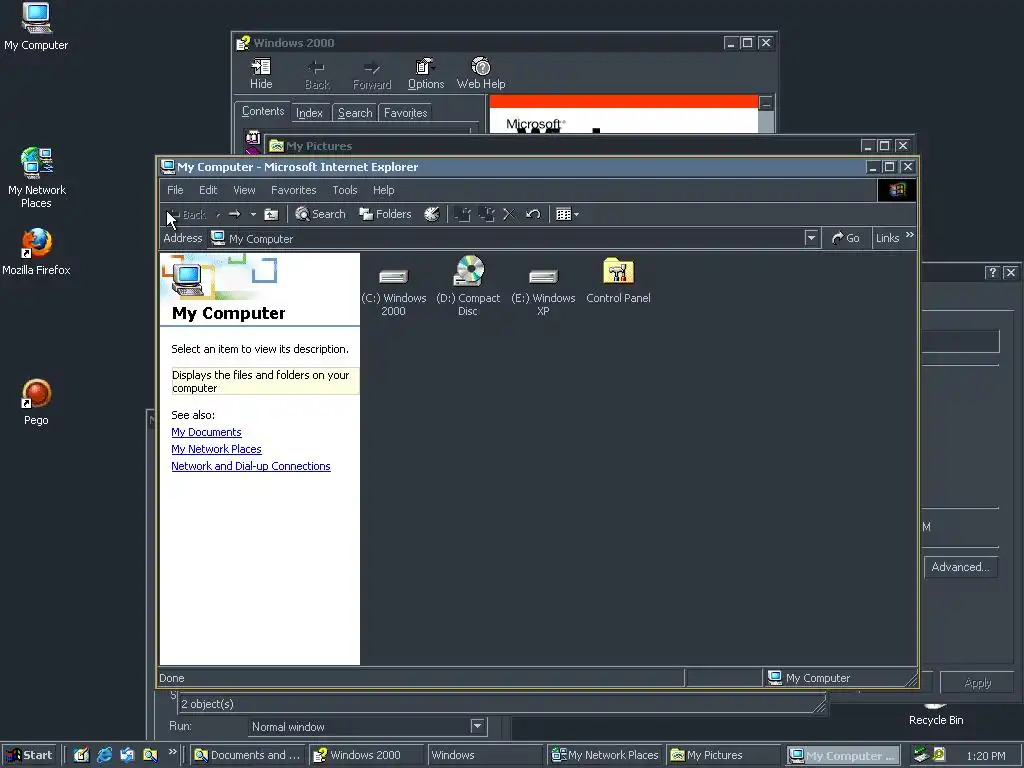This screenshot has height=768, width=1024.
Task: Expand the Address bar dropdown
Action: pyautogui.click(x=811, y=238)
